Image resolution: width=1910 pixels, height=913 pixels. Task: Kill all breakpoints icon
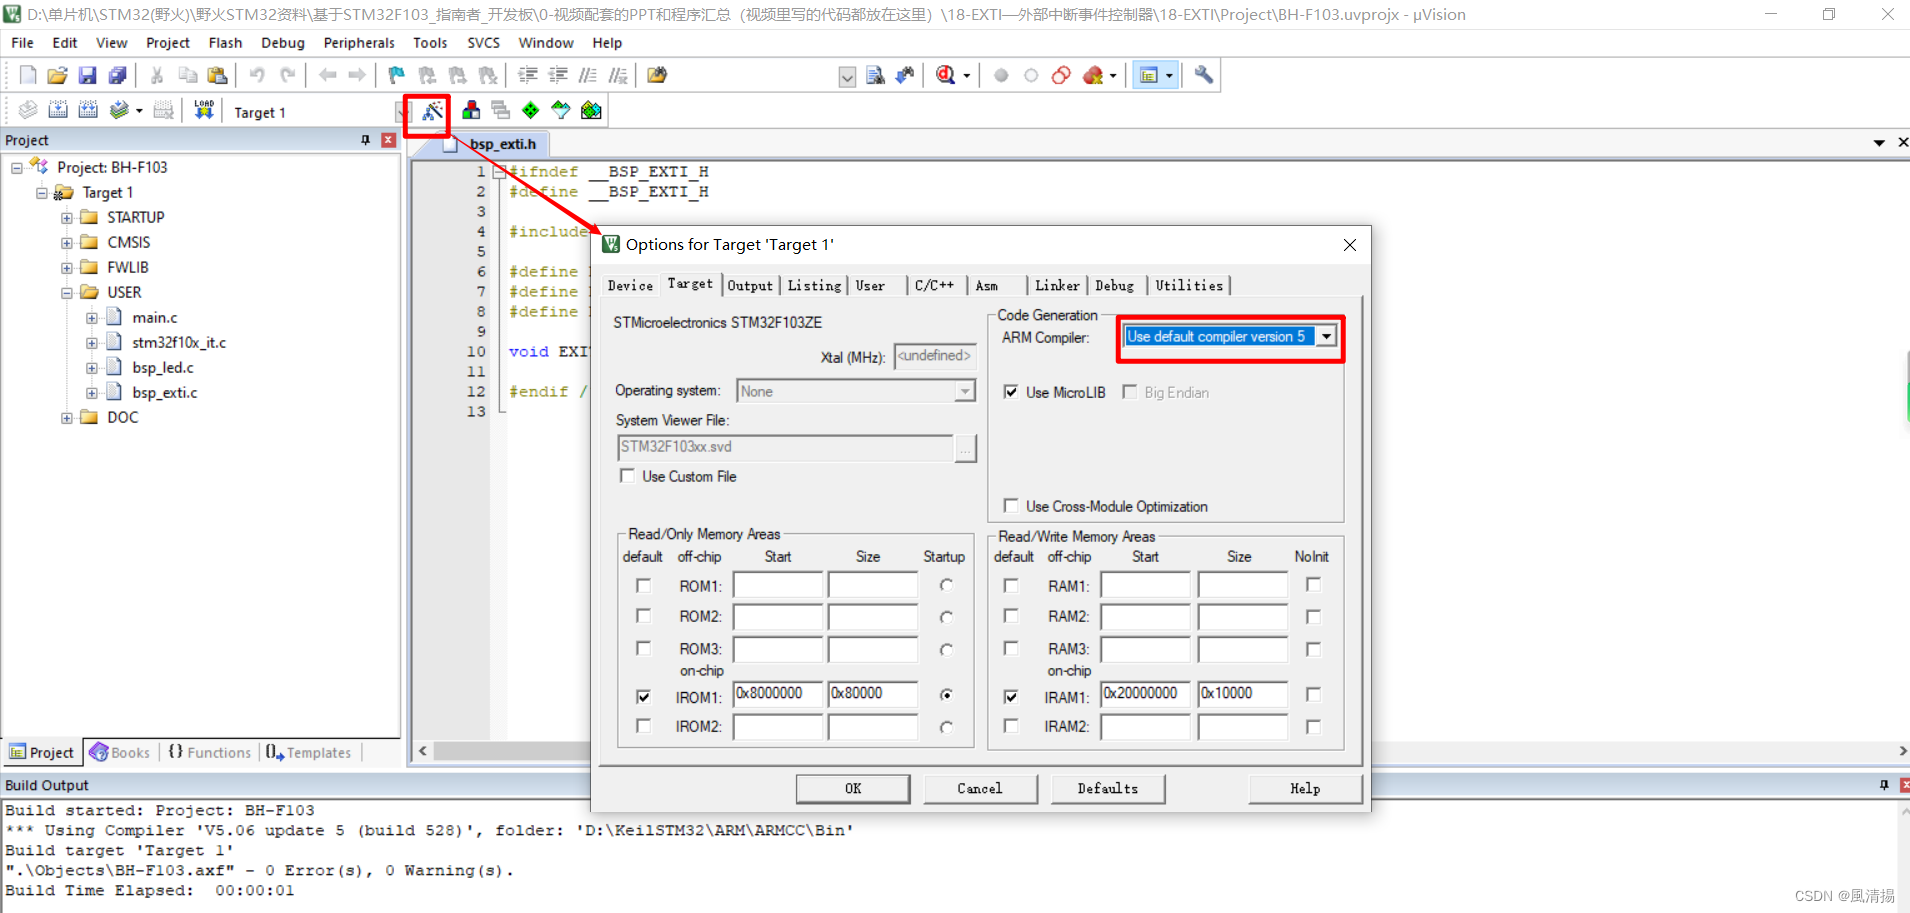[x=1092, y=75]
